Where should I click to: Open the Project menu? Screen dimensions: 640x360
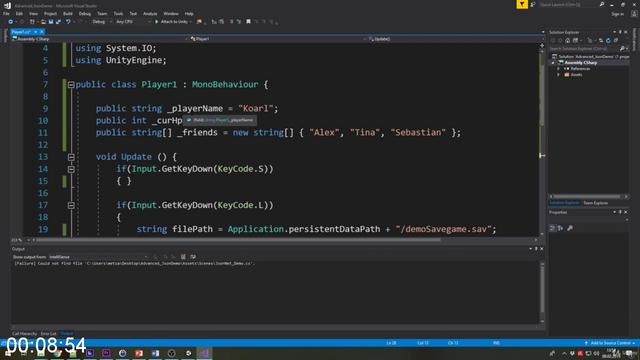50,14
